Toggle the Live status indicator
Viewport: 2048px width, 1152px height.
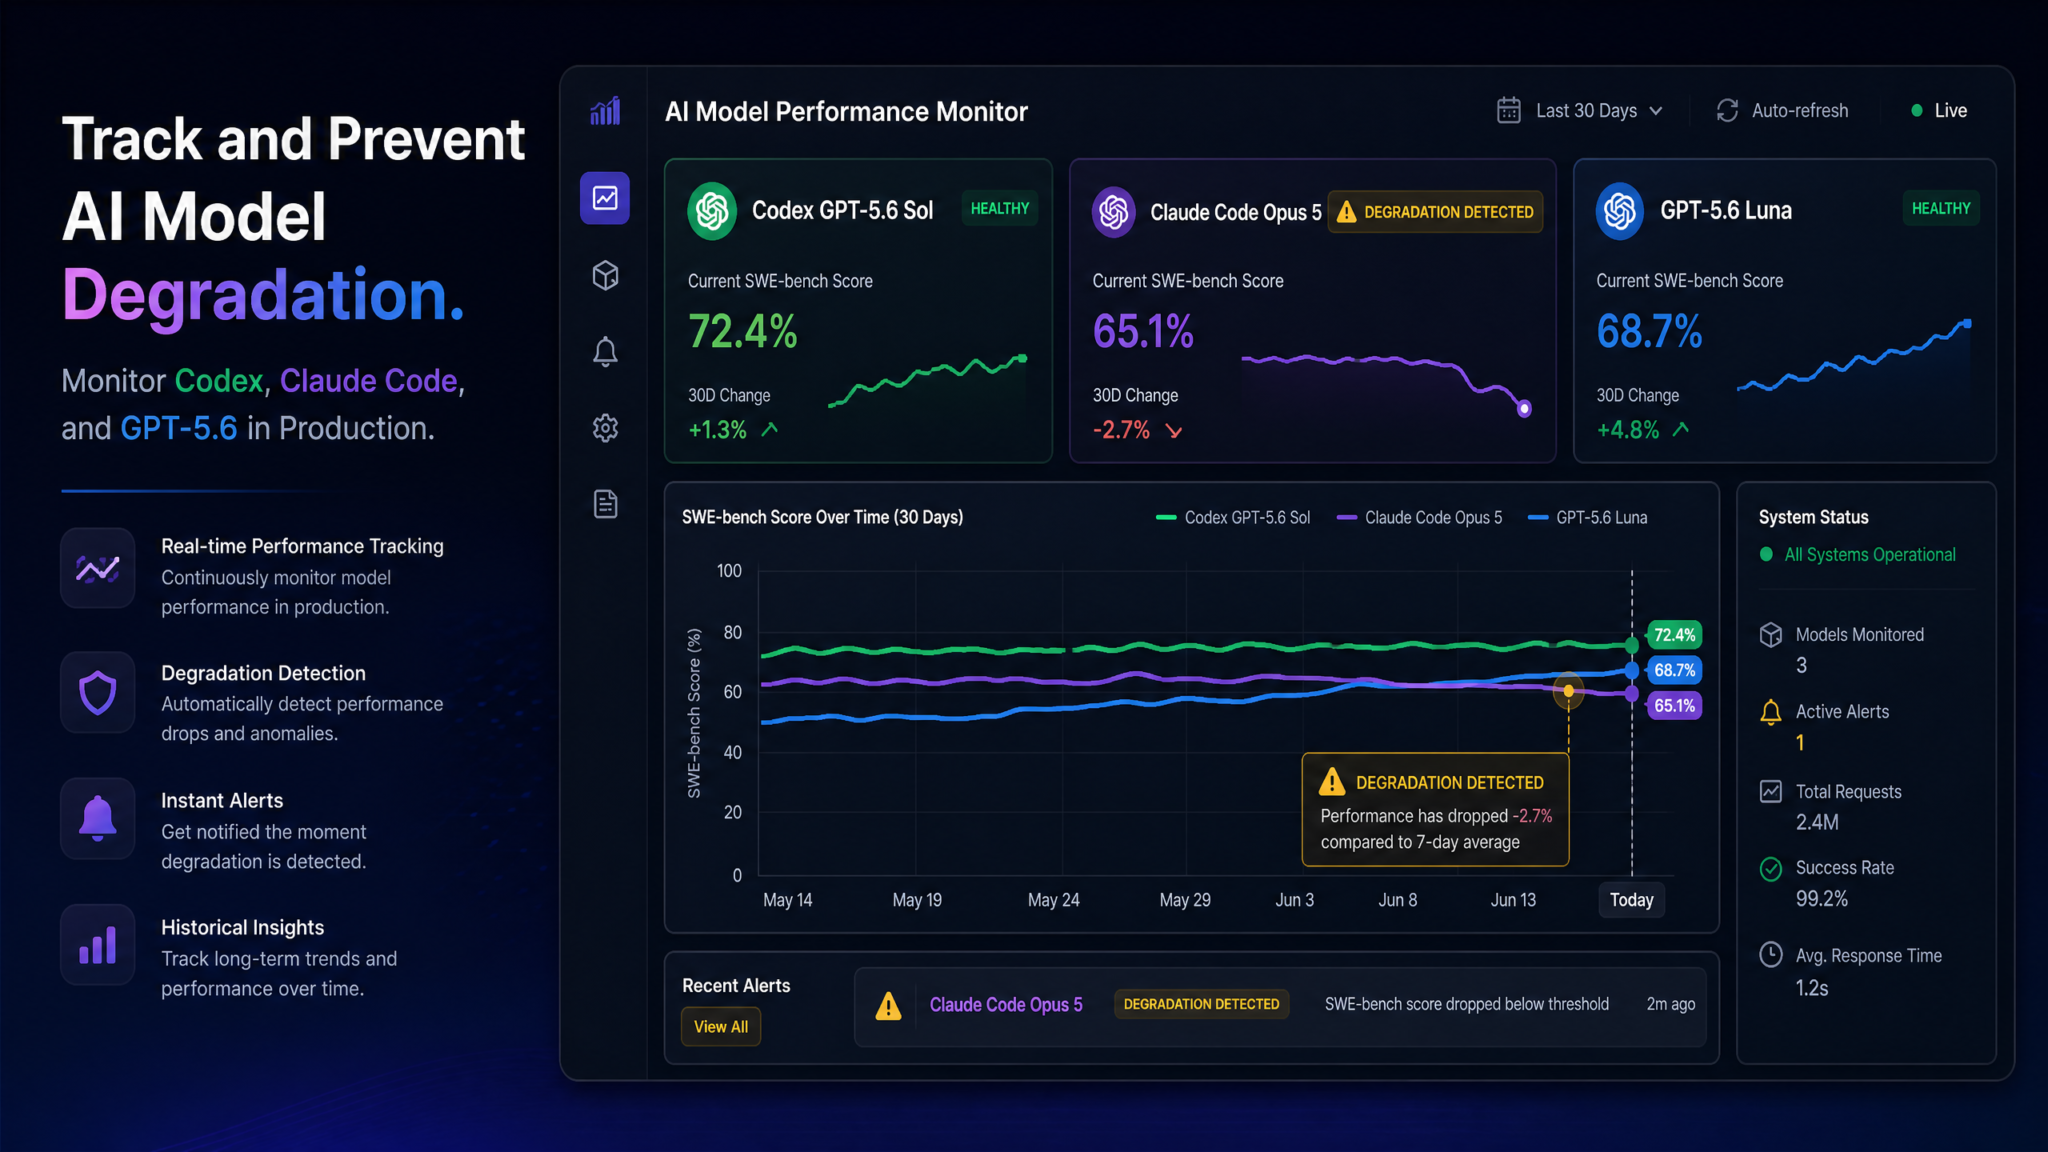click(x=1939, y=111)
